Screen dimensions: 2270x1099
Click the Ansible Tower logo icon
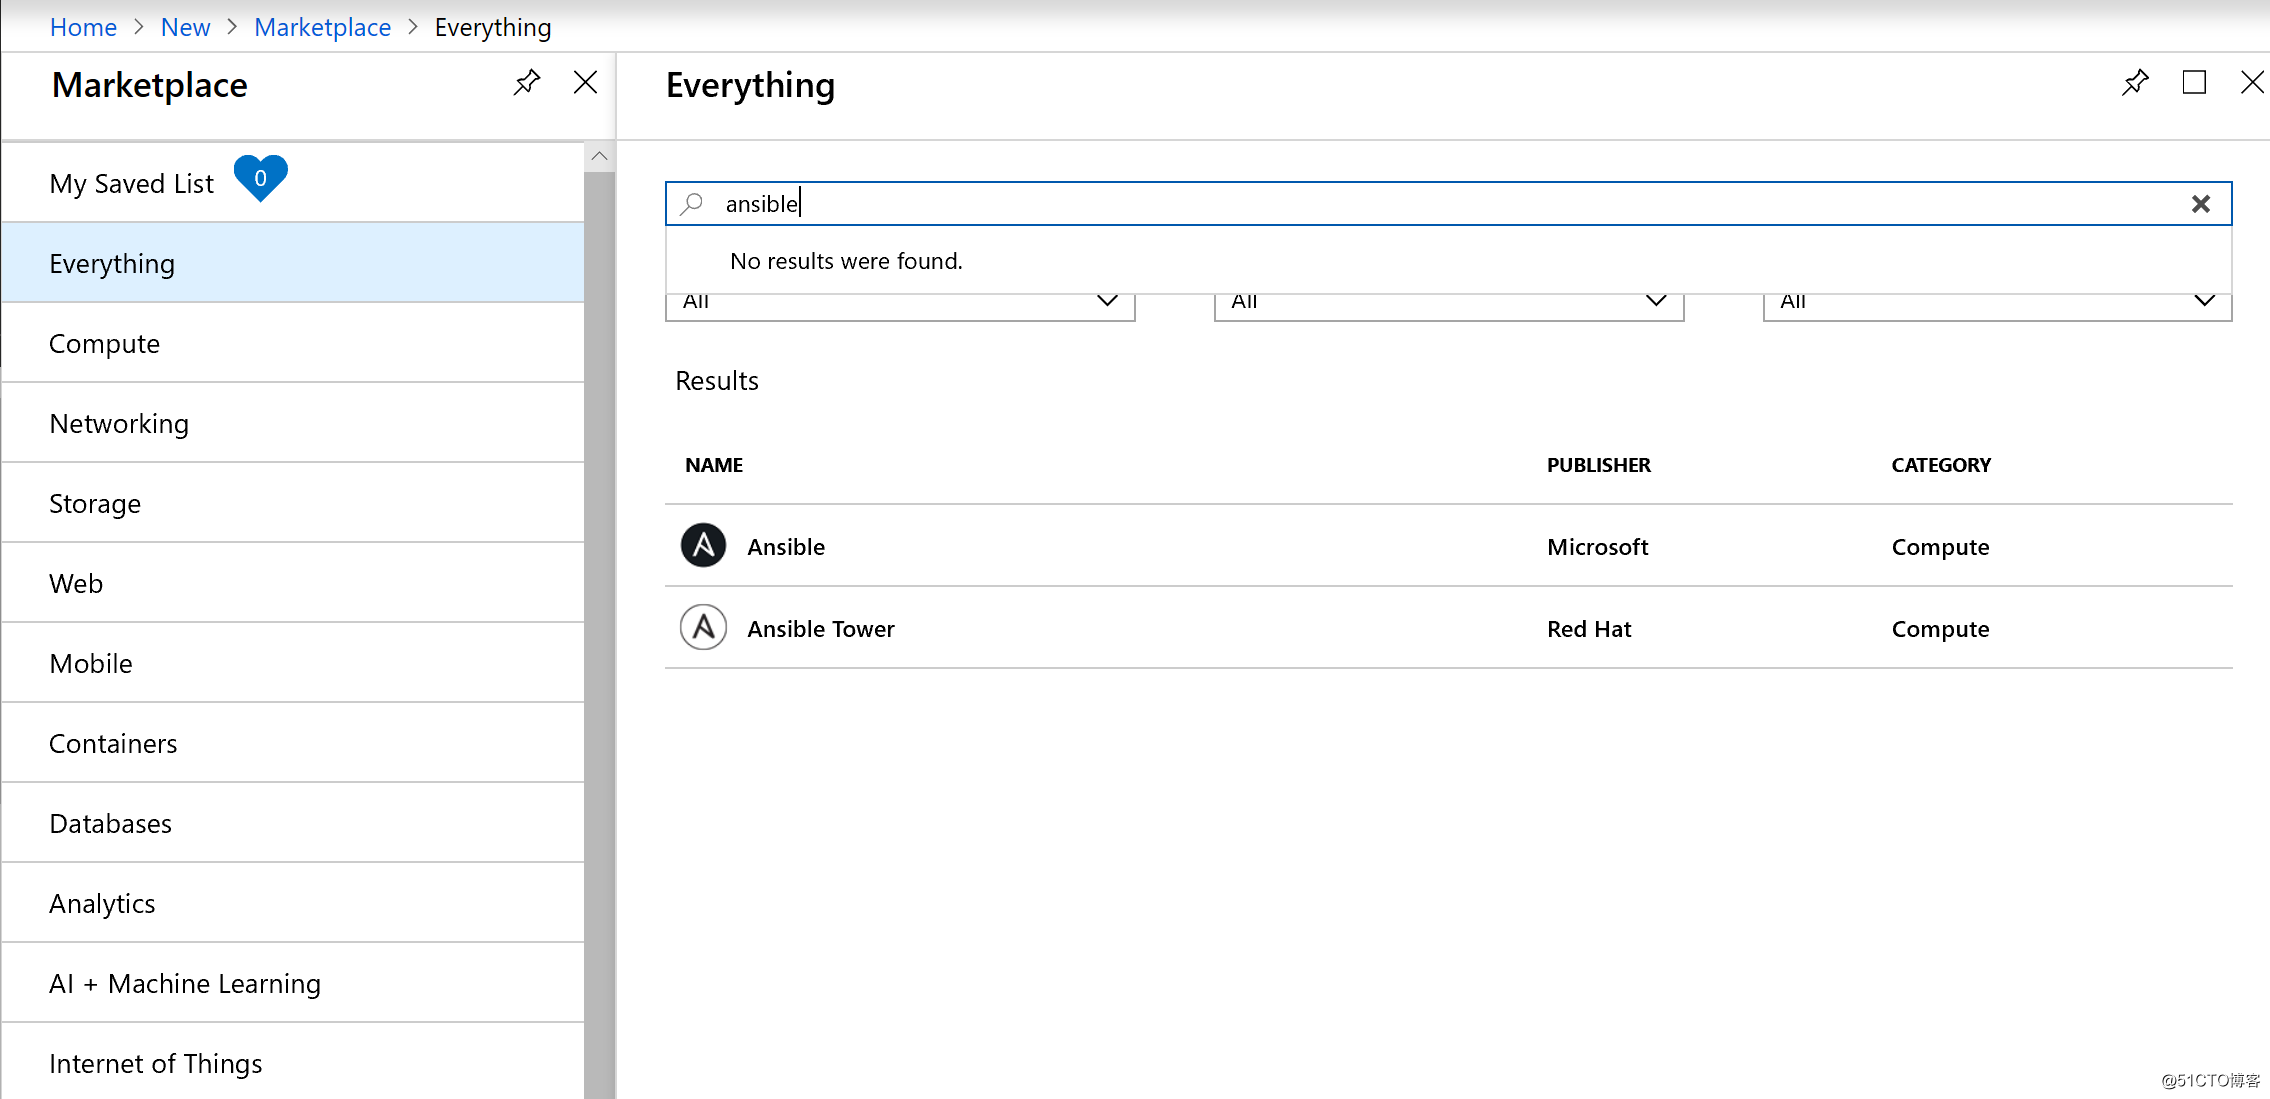pos(703,628)
